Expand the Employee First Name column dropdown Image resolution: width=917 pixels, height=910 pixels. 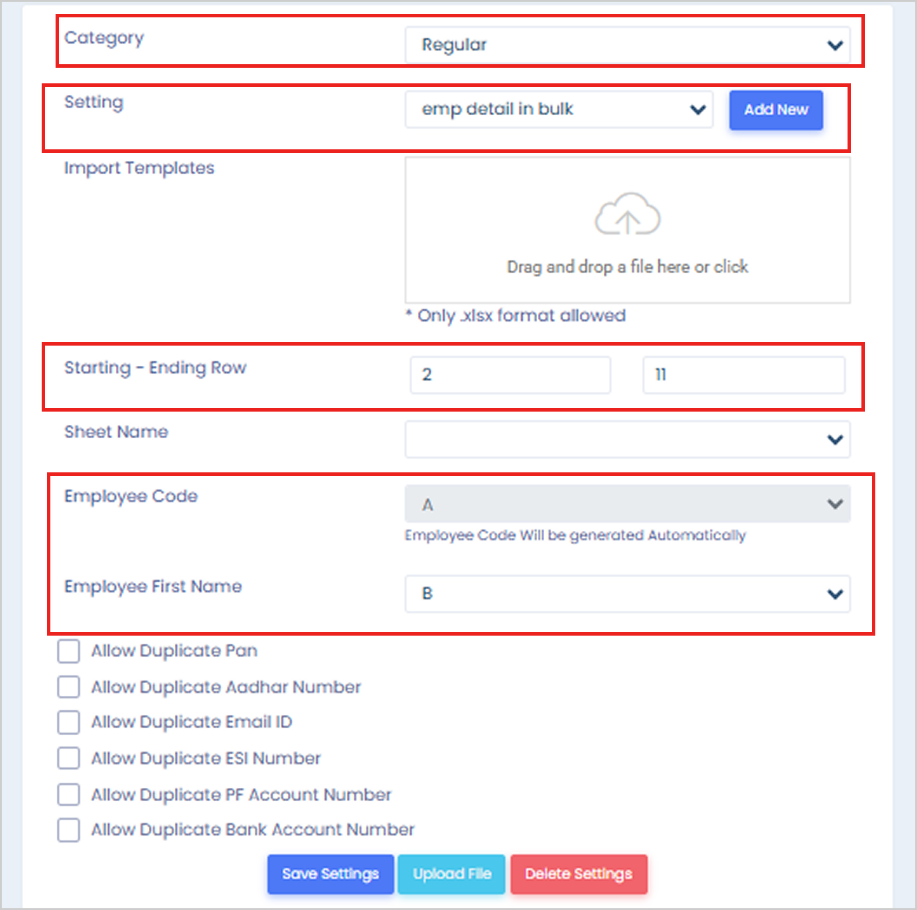[627, 594]
